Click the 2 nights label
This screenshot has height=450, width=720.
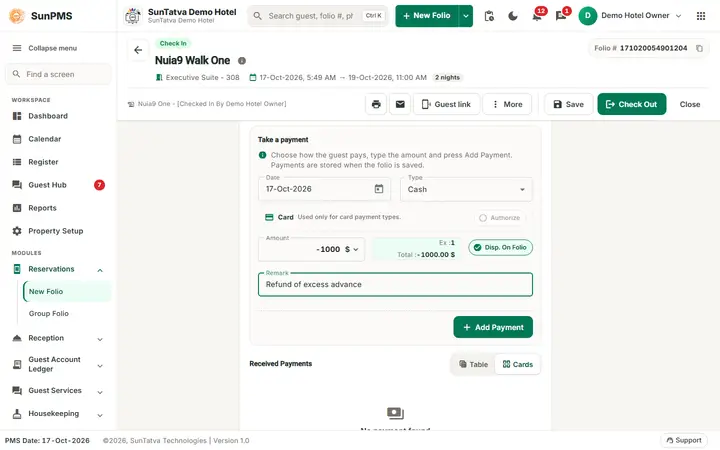point(447,78)
